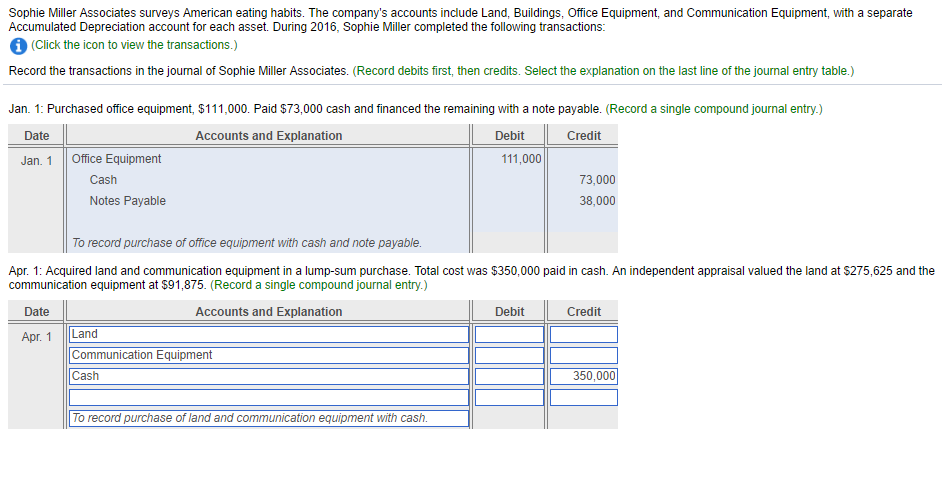Select the Communication Equipment account field
The width and height of the screenshot is (942, 497).
click(x=269, y=355)
